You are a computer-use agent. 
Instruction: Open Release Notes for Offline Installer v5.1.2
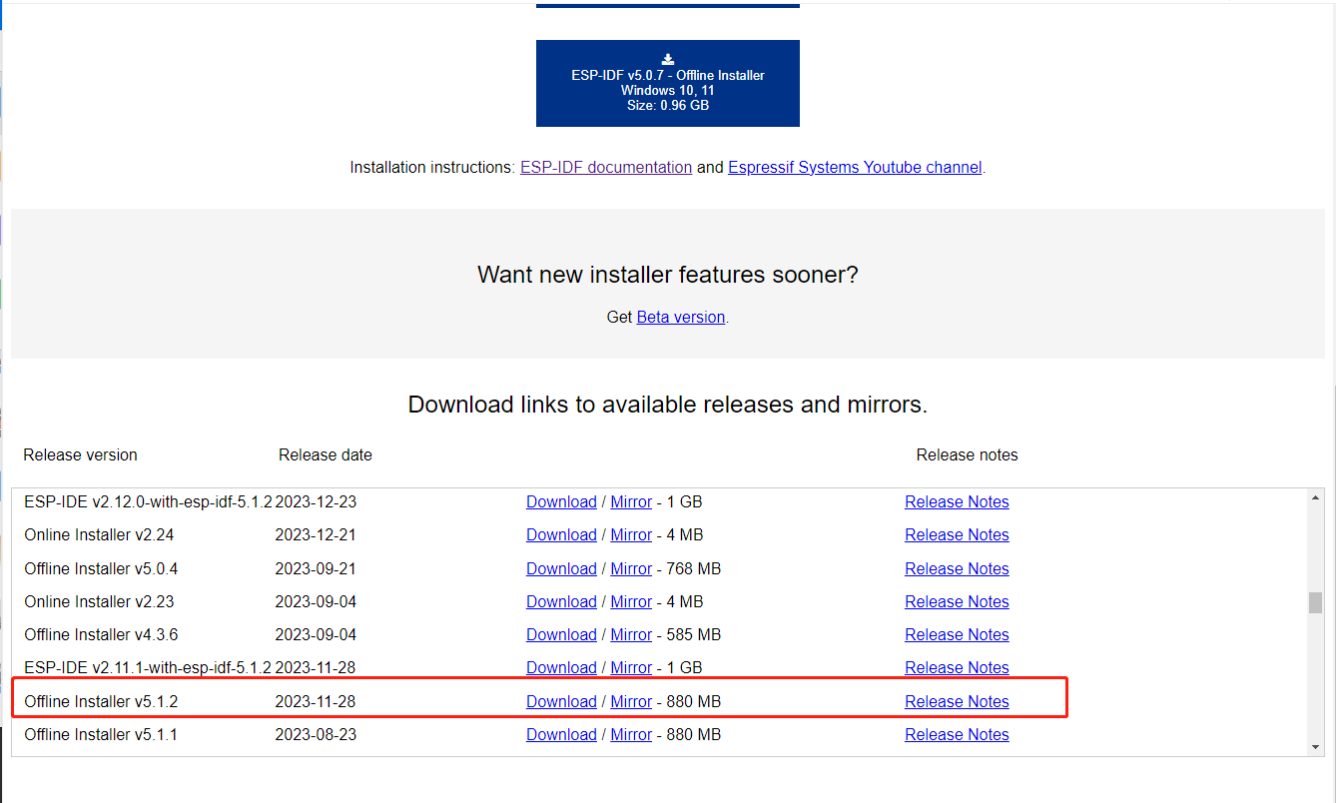(x=957, y=702)
